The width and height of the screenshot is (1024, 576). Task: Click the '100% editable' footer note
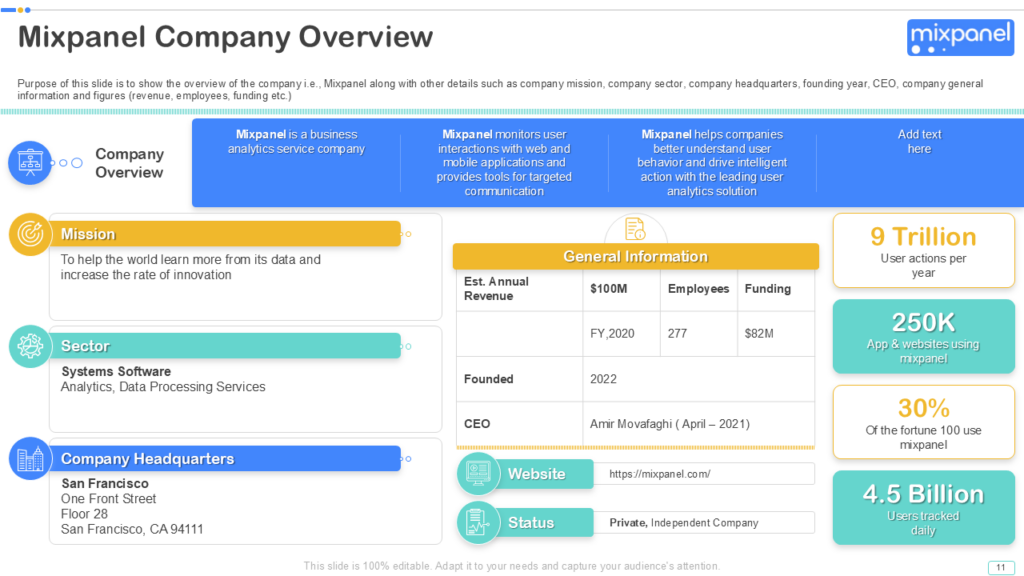(511, 566)
